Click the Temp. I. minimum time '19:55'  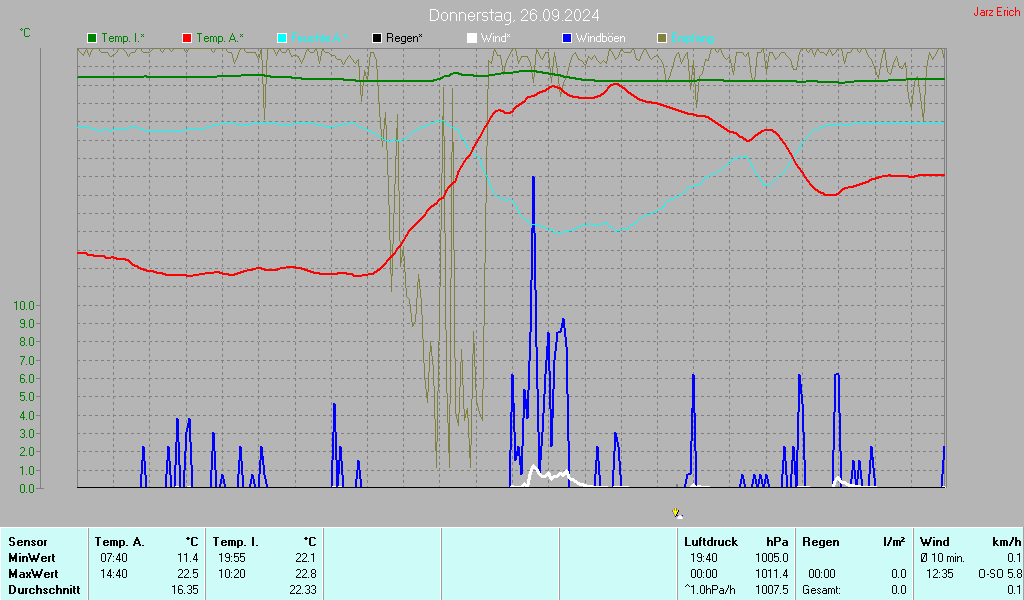pyautogui.click(x=232, y=558)
